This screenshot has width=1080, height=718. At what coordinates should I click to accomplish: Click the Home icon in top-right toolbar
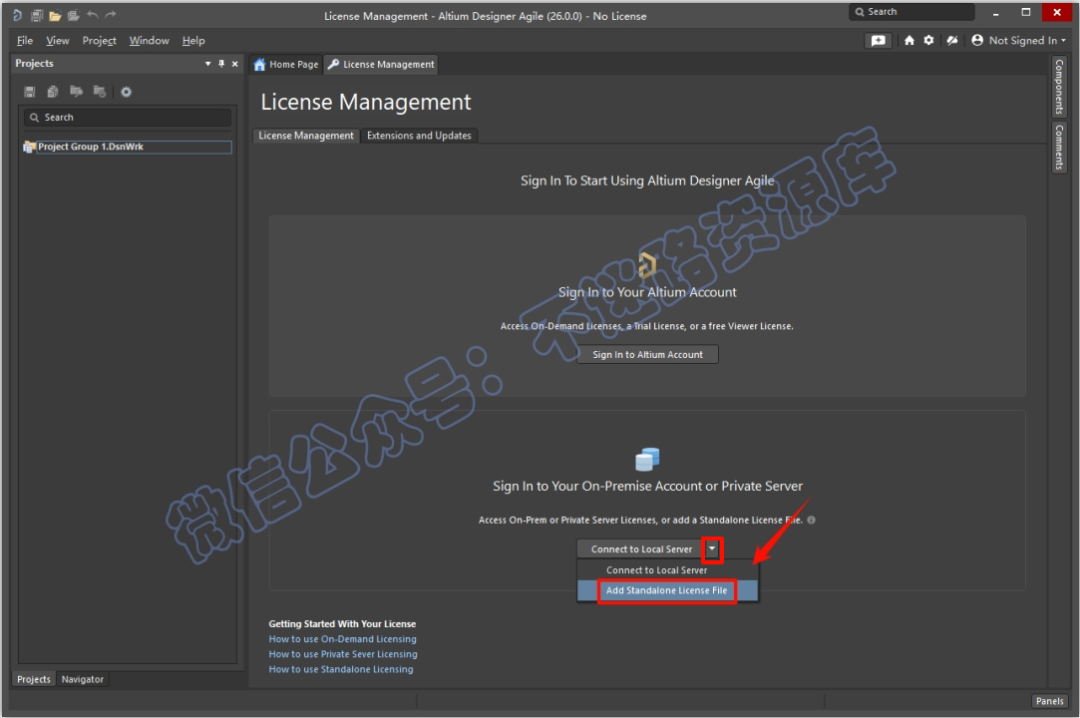909,41
